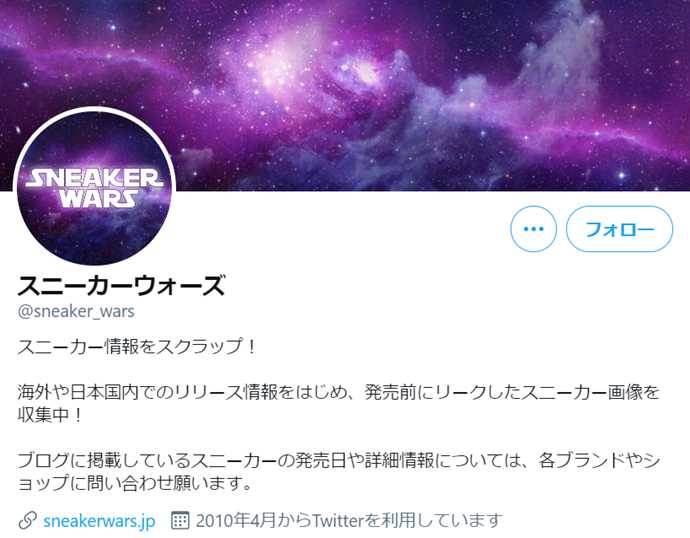Click the SNEAKER word in avatar logo
This screenshot has height=538, width=690.
click(x=94, y=179)
